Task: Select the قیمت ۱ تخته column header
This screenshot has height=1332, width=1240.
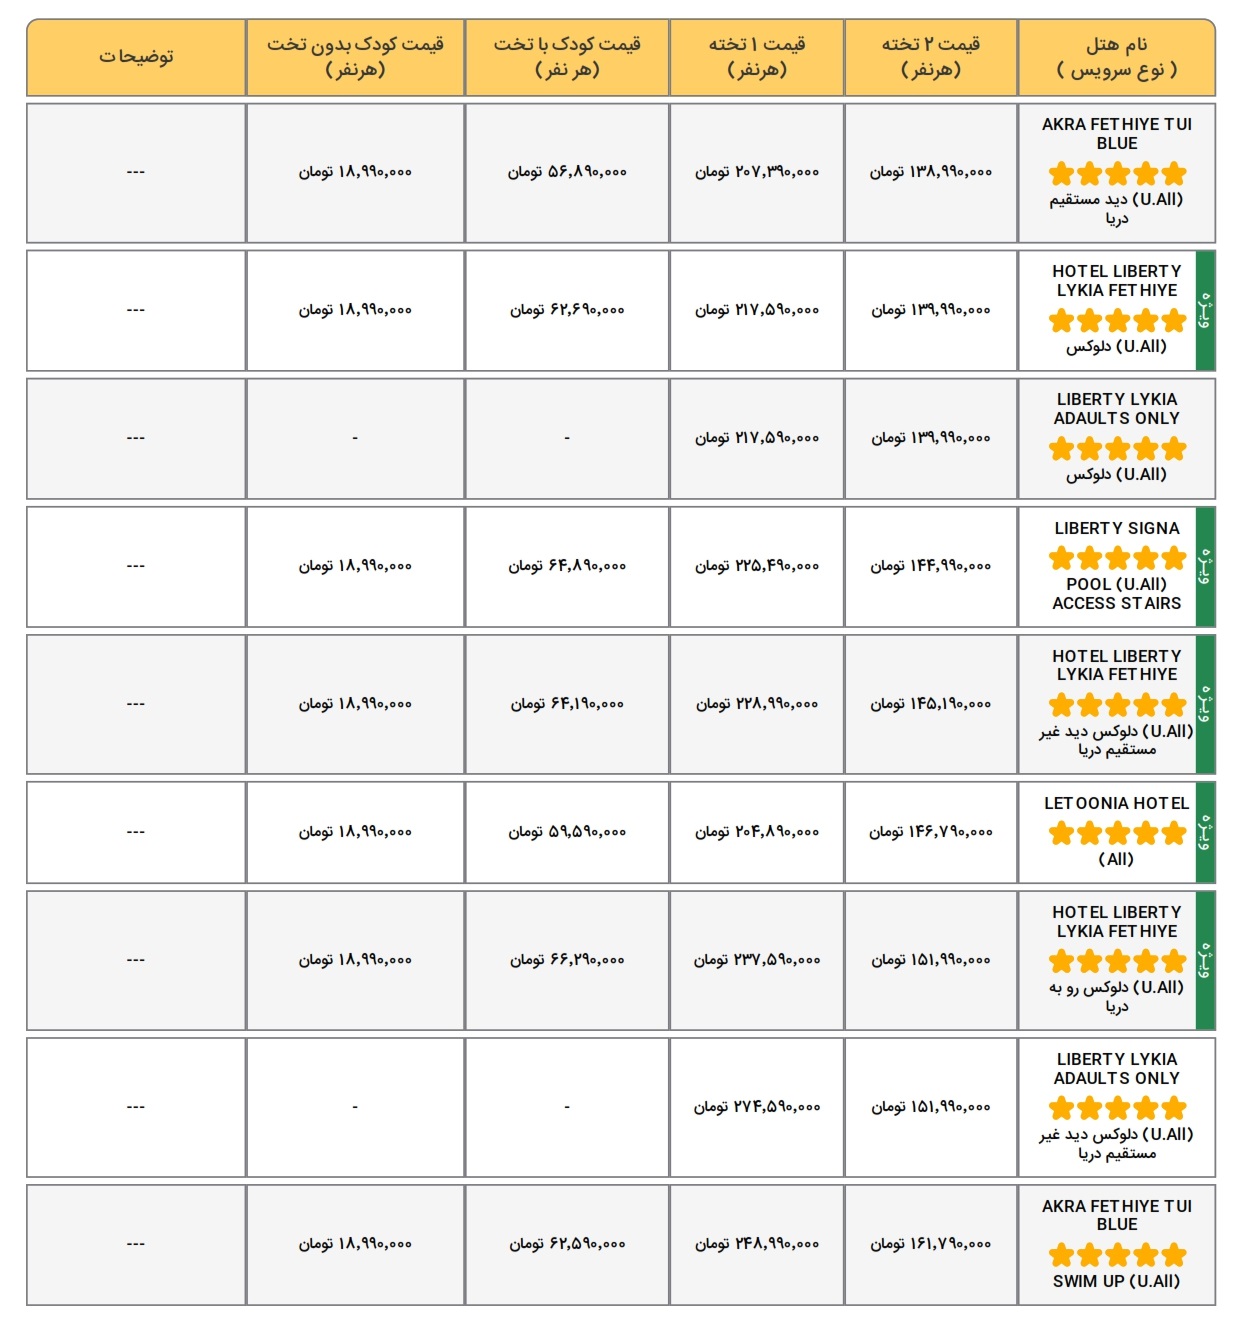Action: (x=757, y=57)
